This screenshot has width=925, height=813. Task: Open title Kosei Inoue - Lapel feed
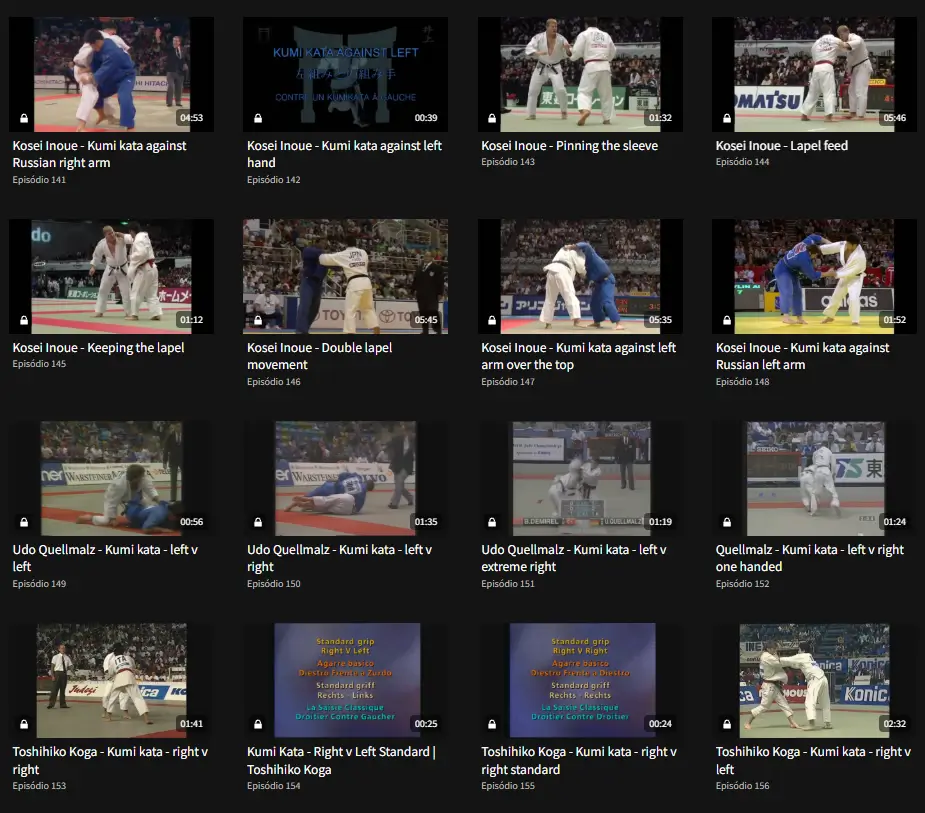(782, 146)
